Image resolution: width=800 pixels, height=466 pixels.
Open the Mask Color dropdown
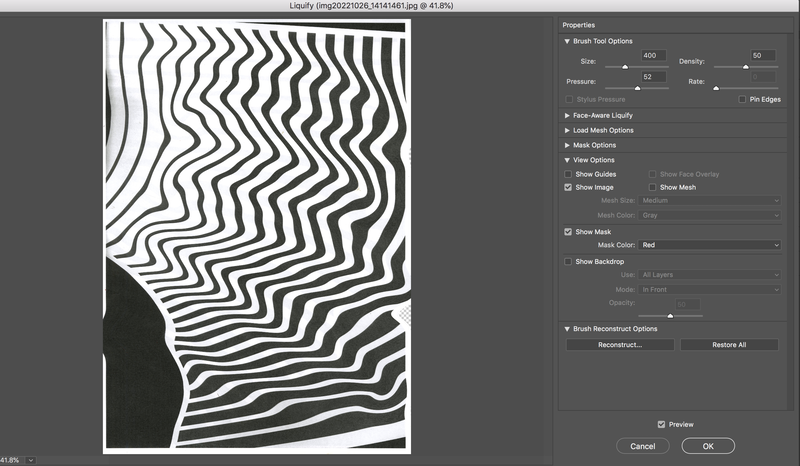(709, 245)
